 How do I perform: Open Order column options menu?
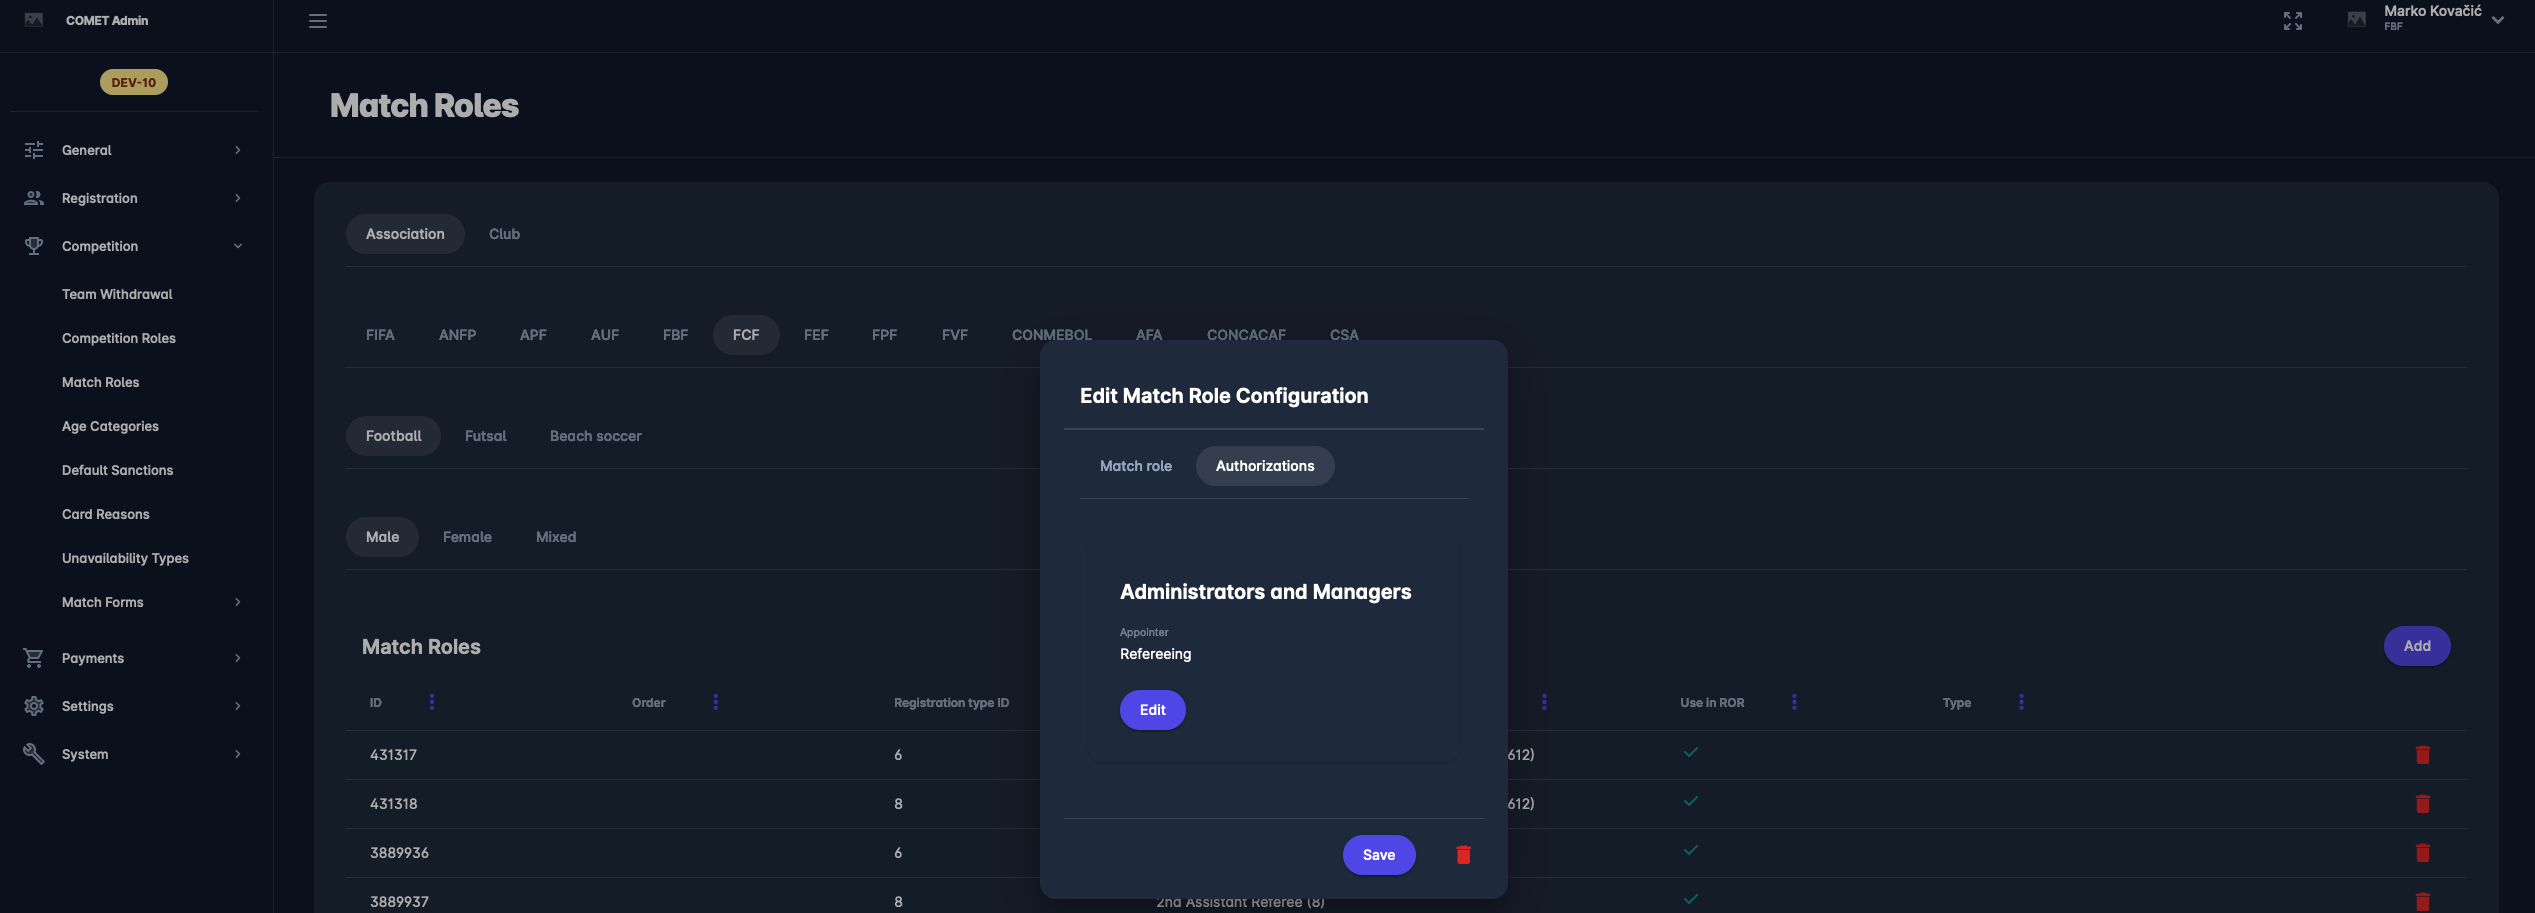point(716,702)
